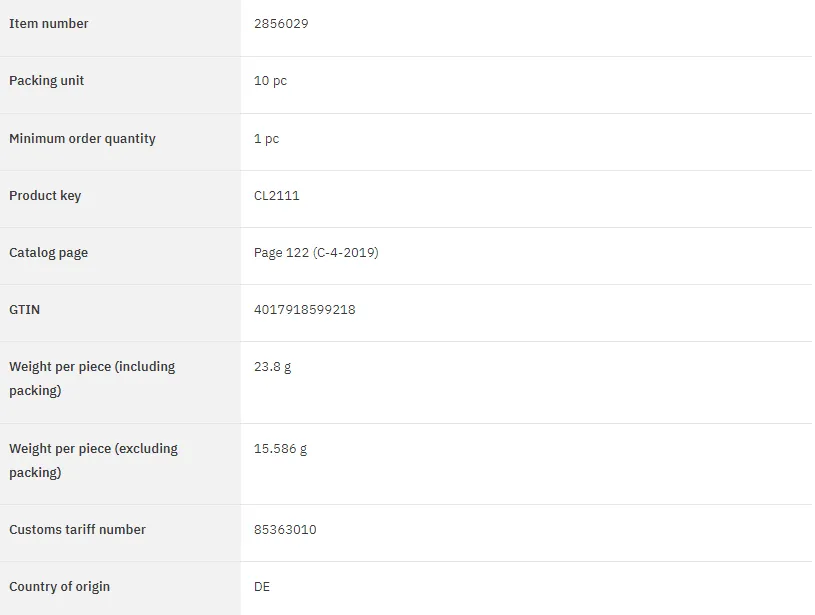This screenshot has height=615, width=815.
Task: Click the country of origin value DE
Action: pyautogui.click(x=262, y=587)
